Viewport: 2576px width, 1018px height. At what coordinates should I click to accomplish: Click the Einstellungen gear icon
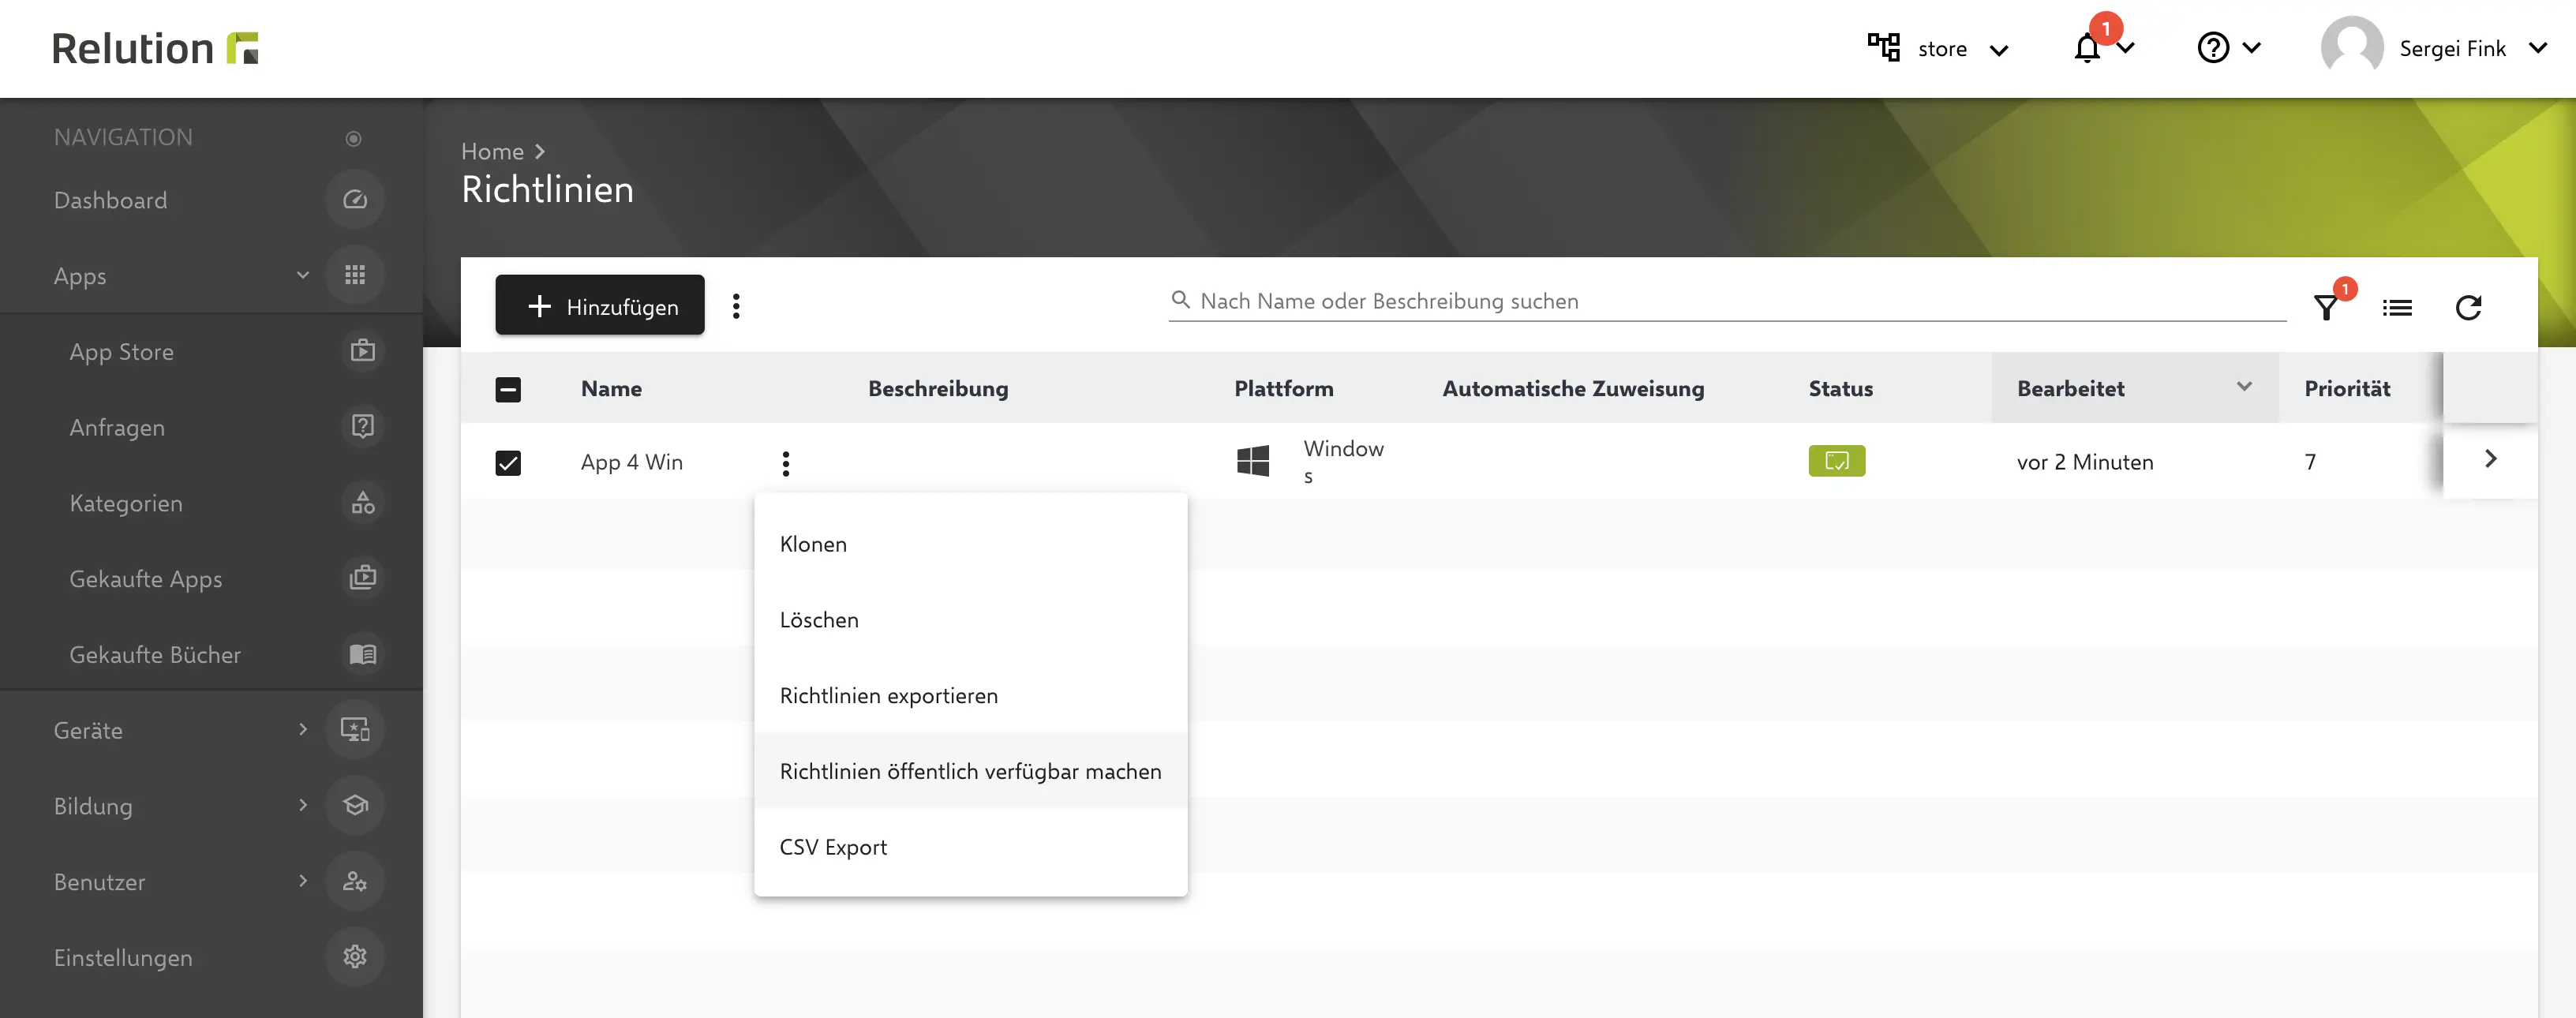355,957
